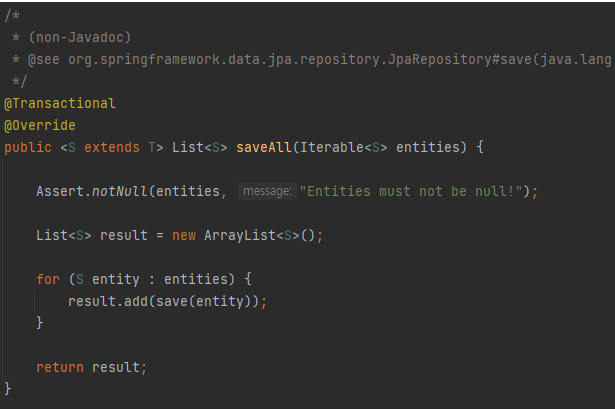Click ArrayList<S>() constructor call

(x=260, y=235)
